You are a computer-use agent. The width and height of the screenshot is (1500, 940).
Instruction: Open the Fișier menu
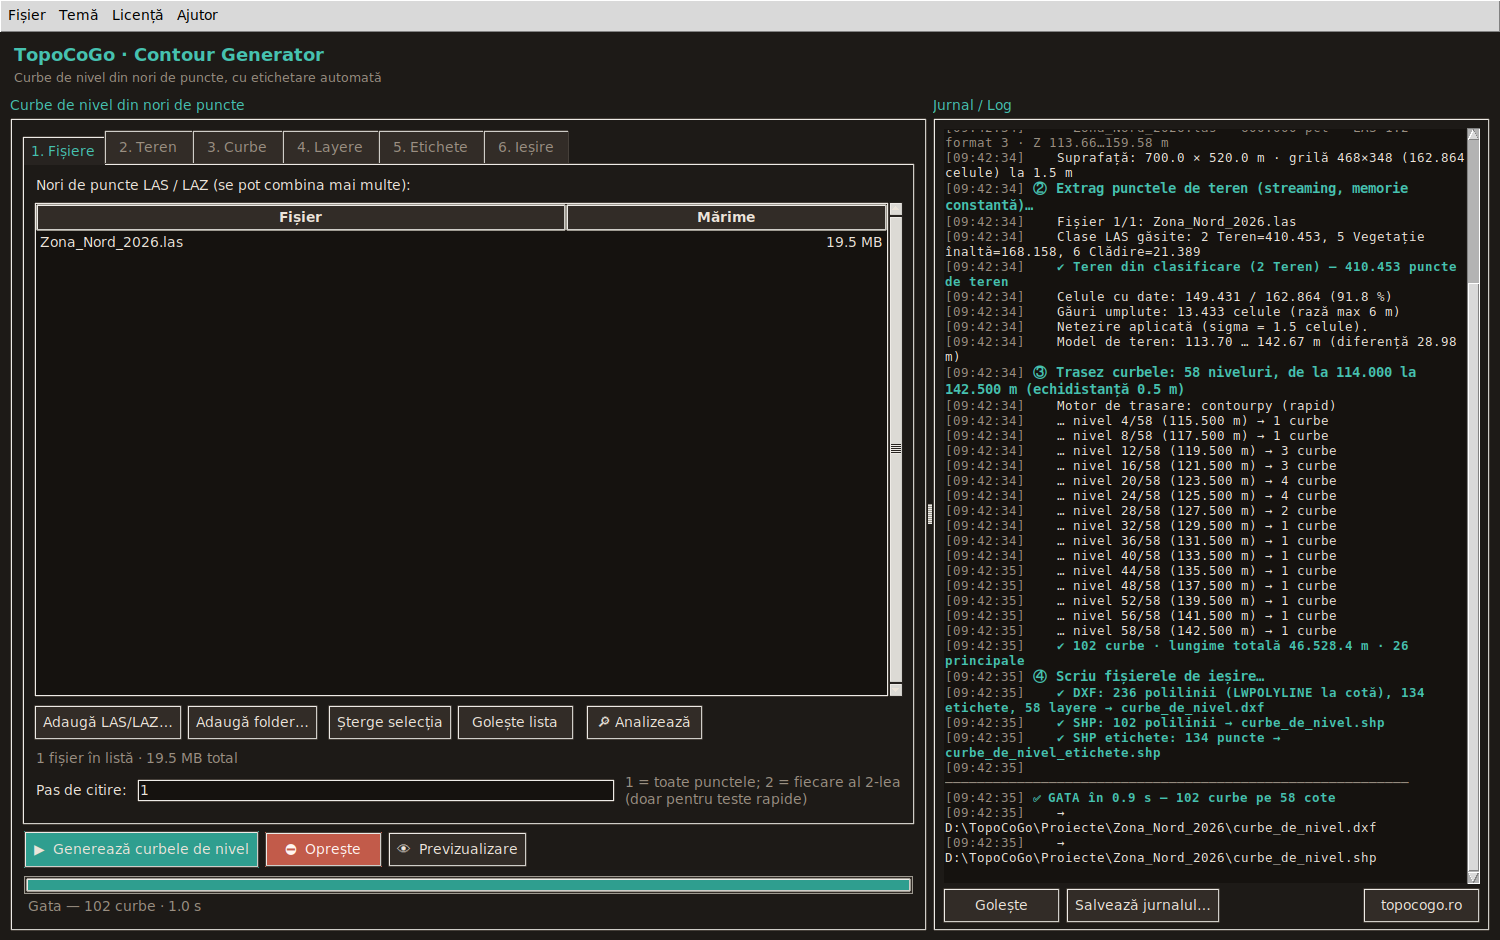27,15
